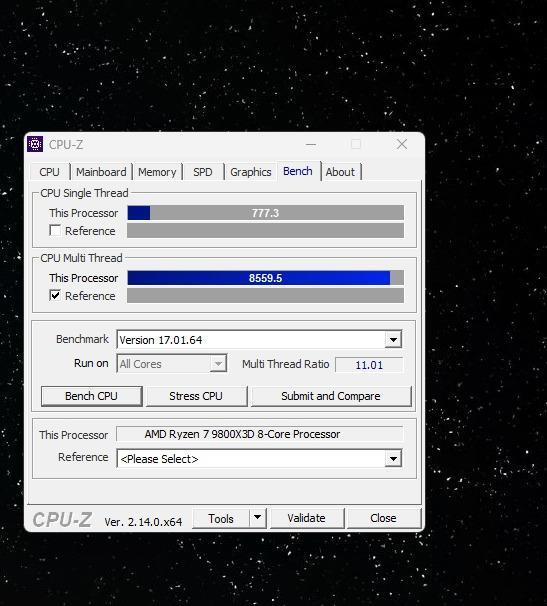Screen dimensions: 547x606
Task: Select the SPD tab
Action: pos(203,172)
